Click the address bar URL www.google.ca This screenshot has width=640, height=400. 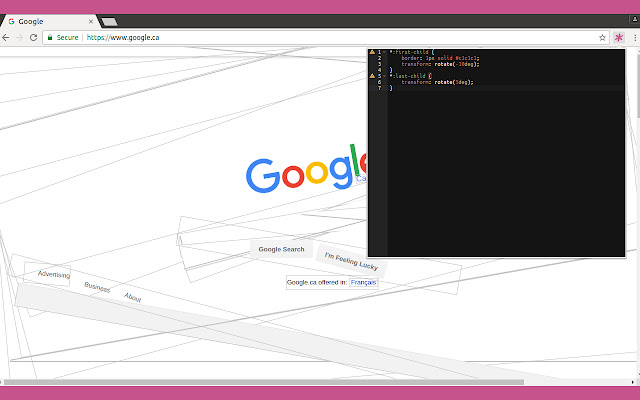123,38
